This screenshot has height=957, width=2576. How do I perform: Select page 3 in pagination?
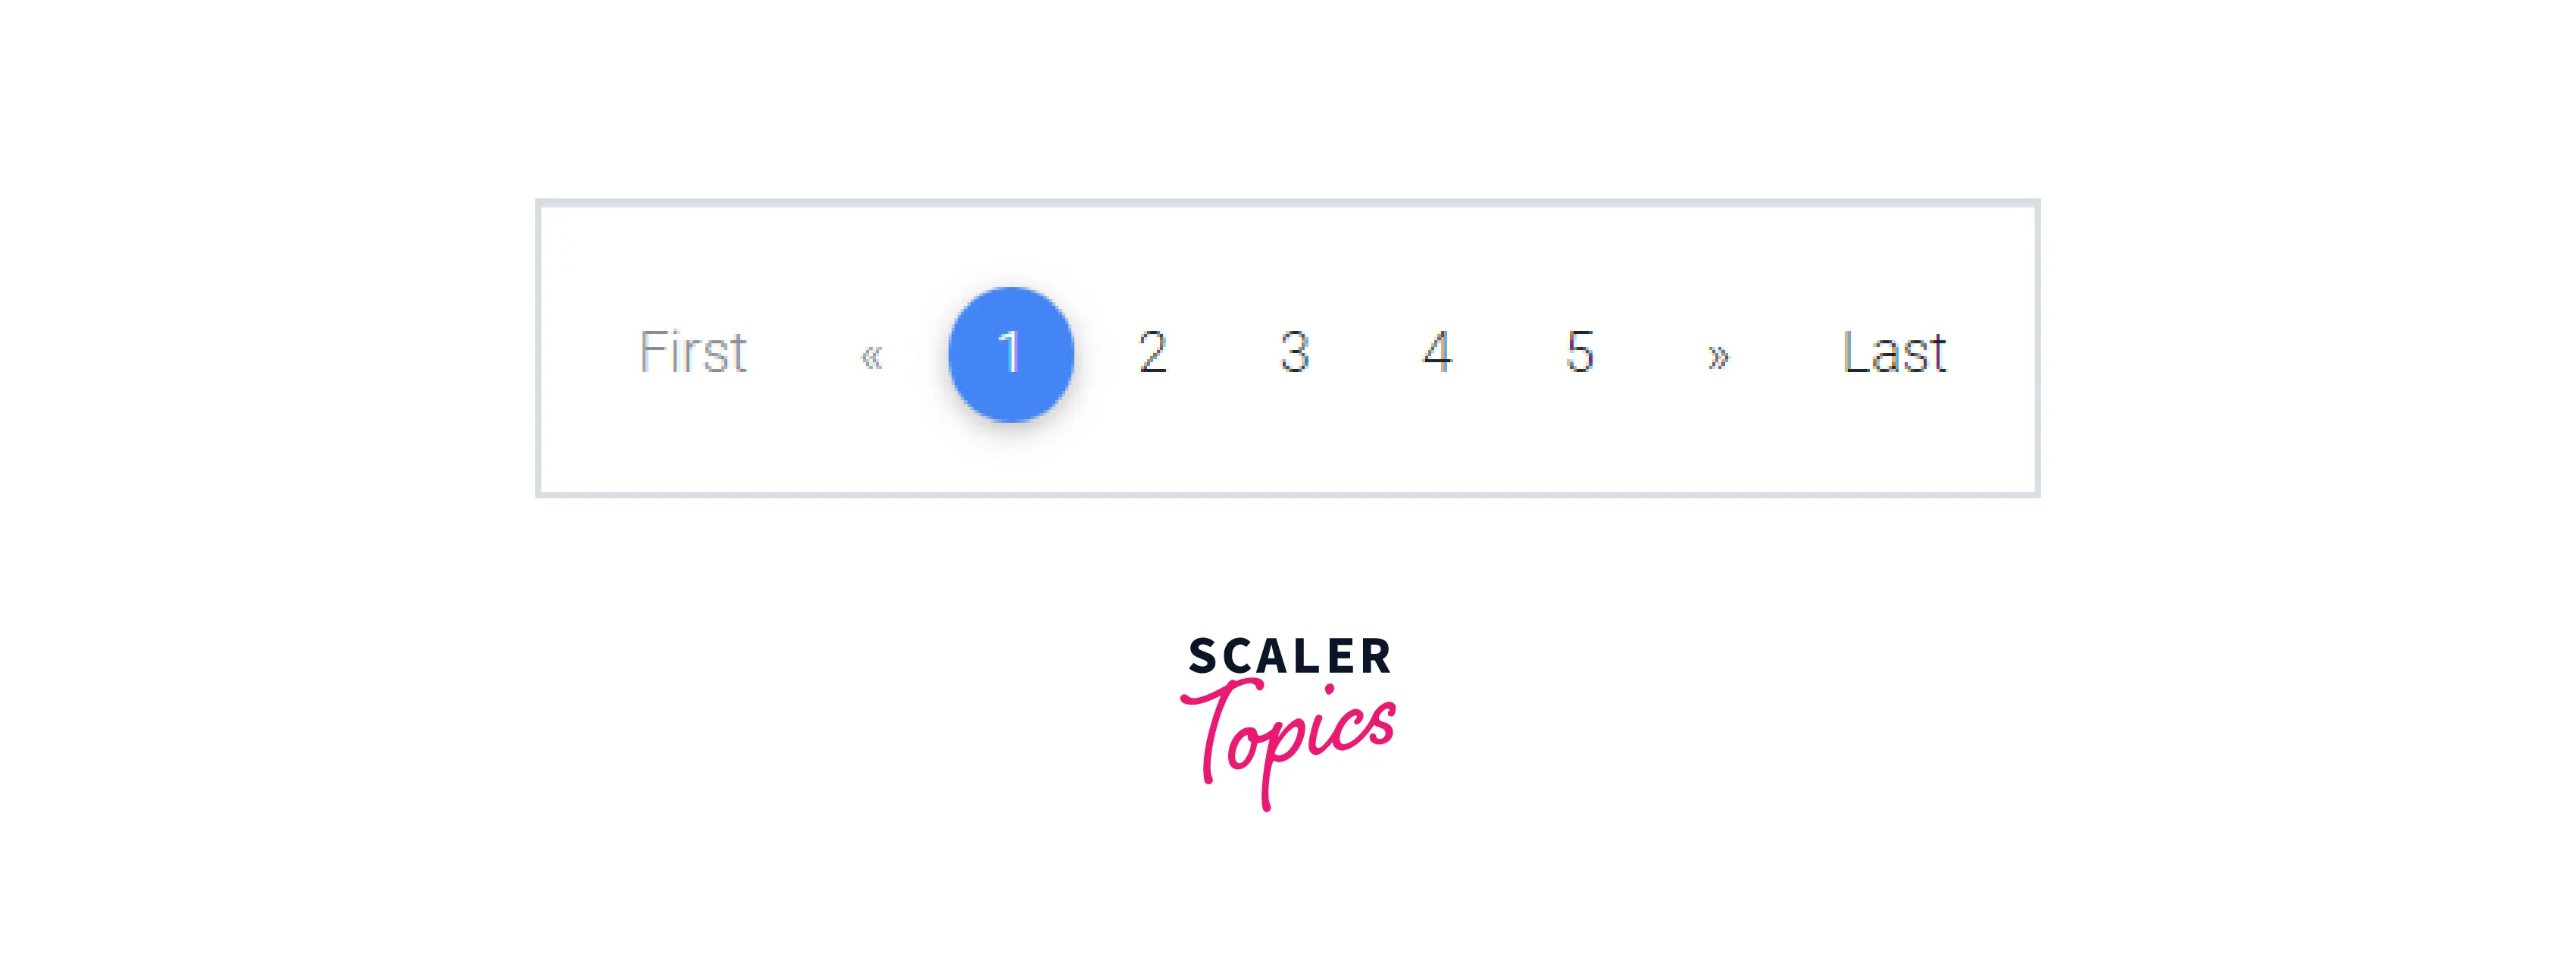pos(1286,350)
